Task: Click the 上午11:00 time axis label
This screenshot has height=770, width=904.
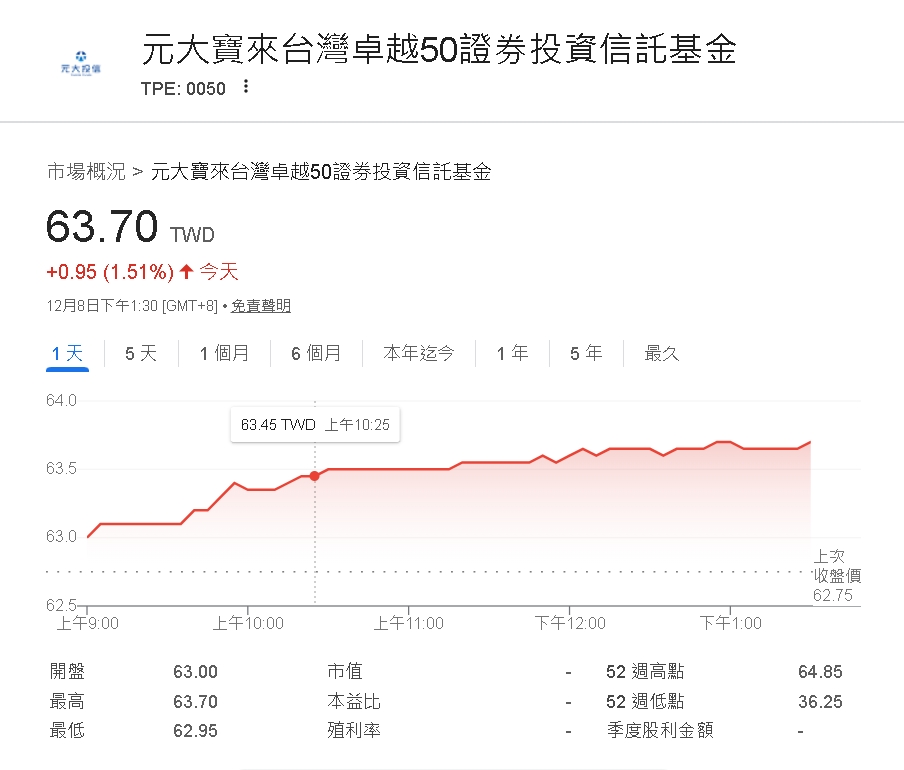Action: 408,623
